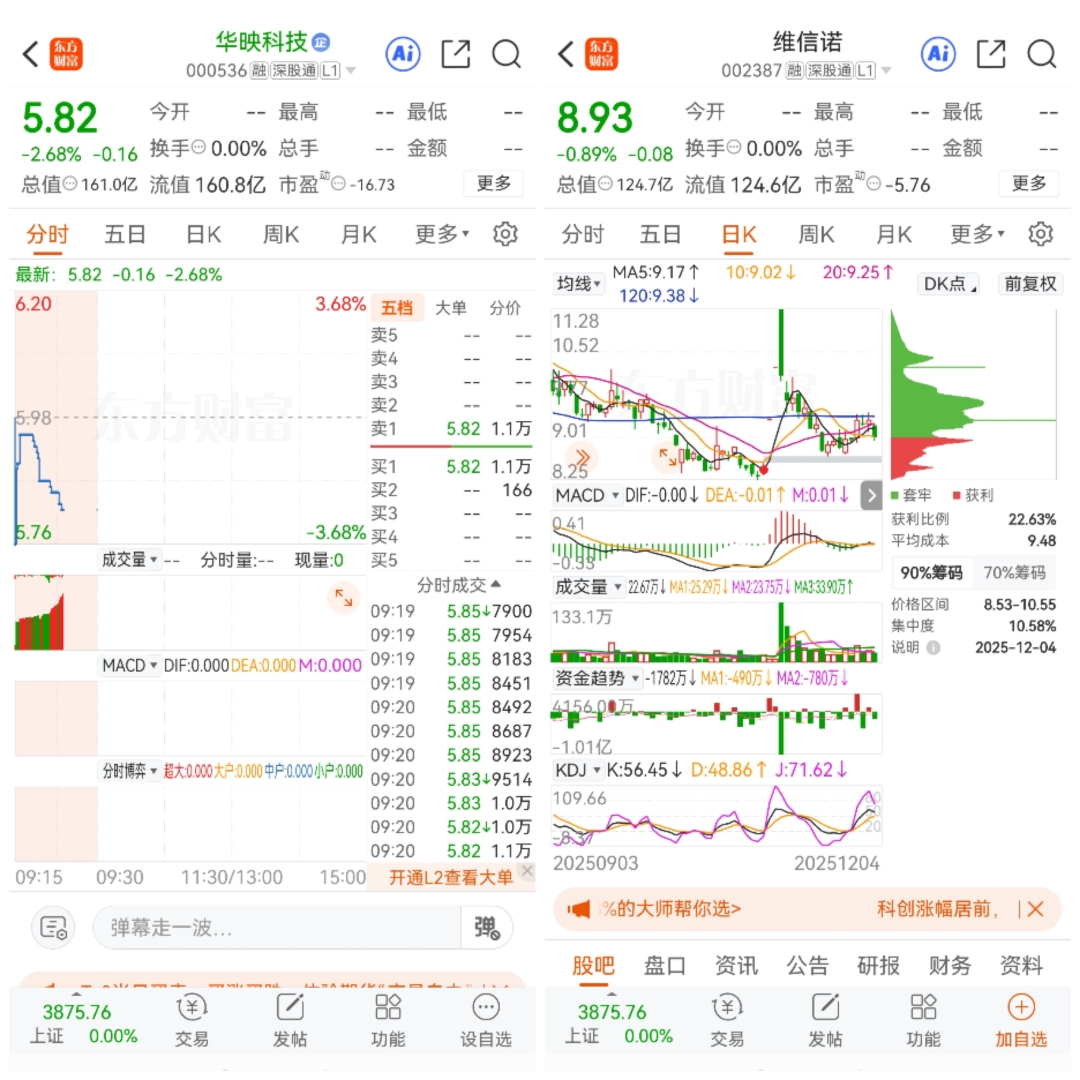Open 成交量 dropdown on 维信诺 chart
The width and height of the screenshot is (1080, 1080).
[588, 587]
